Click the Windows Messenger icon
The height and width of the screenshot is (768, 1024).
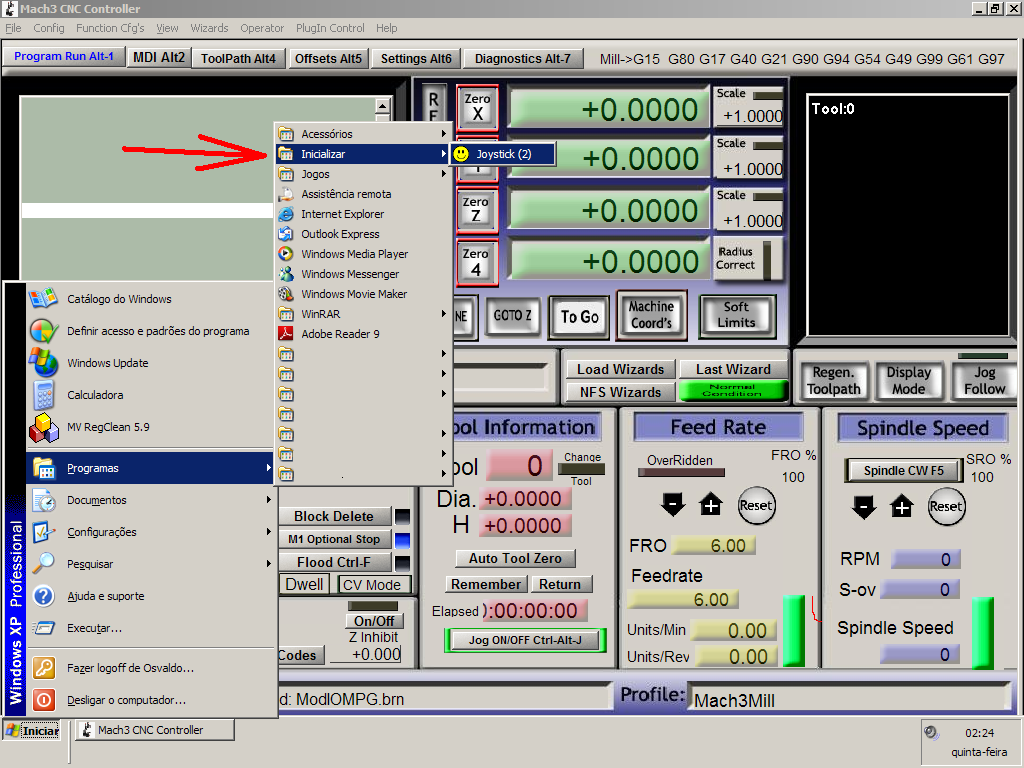pos(286,274)
